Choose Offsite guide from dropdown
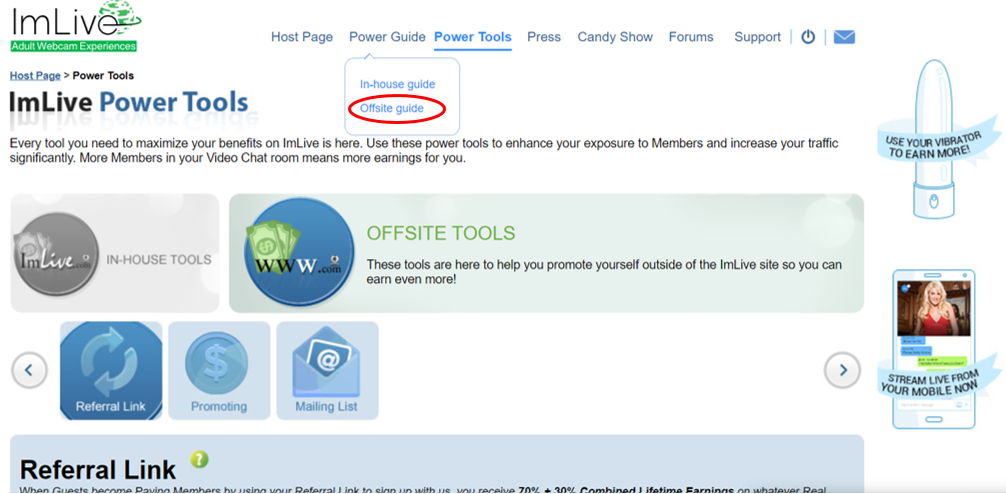The height and width of the screenshot is (494, 1006). pos(391,108)
